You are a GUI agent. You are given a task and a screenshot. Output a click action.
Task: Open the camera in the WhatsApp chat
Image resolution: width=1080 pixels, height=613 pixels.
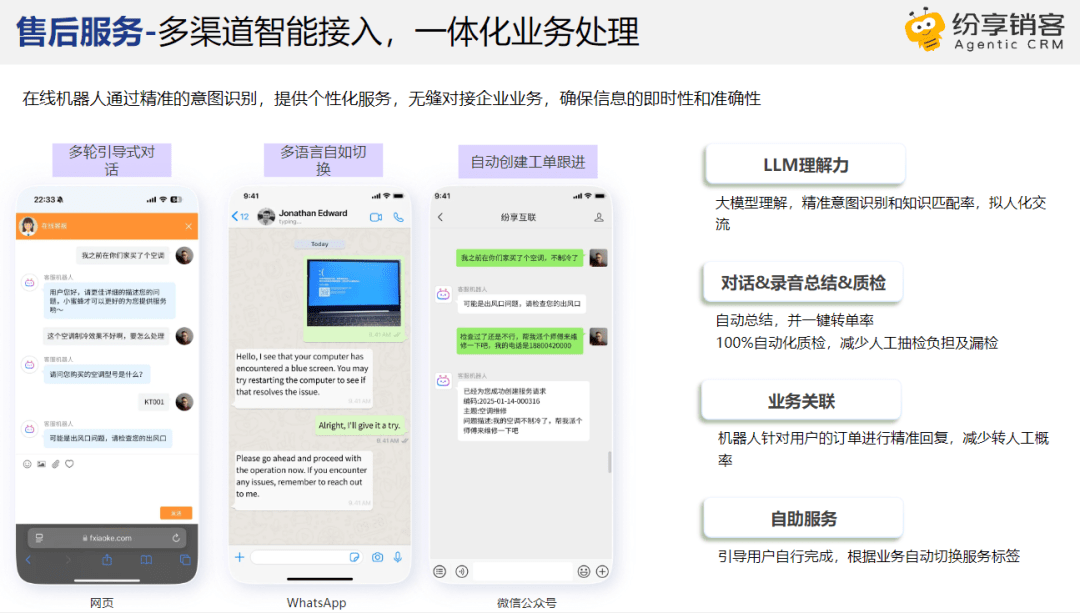pyautogui.click(x=377, y=557)
